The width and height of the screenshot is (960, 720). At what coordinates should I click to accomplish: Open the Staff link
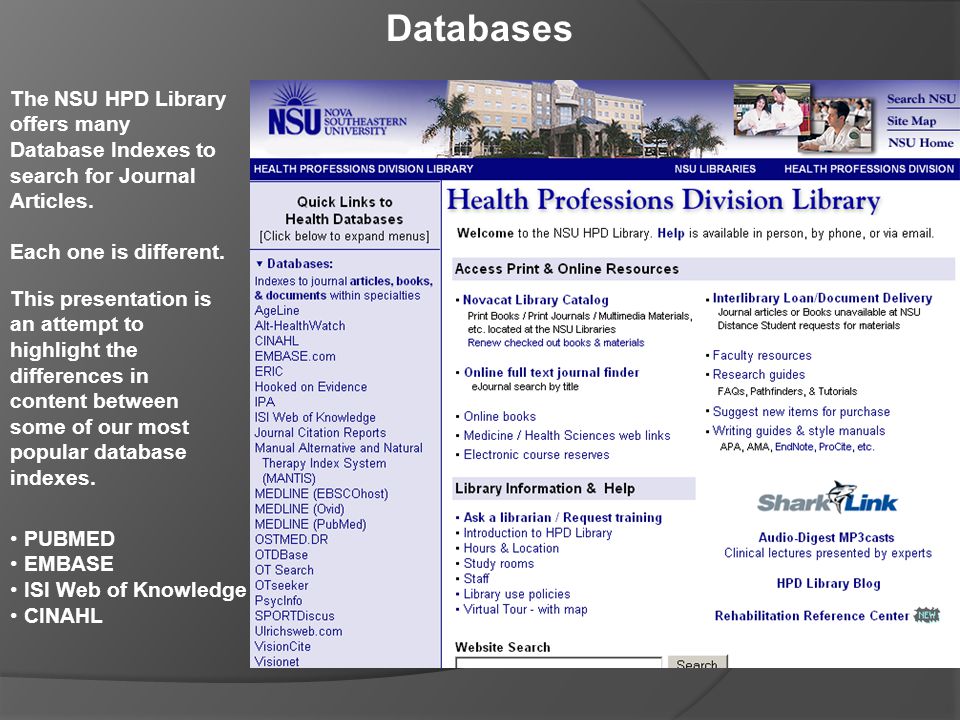(476, 579)
